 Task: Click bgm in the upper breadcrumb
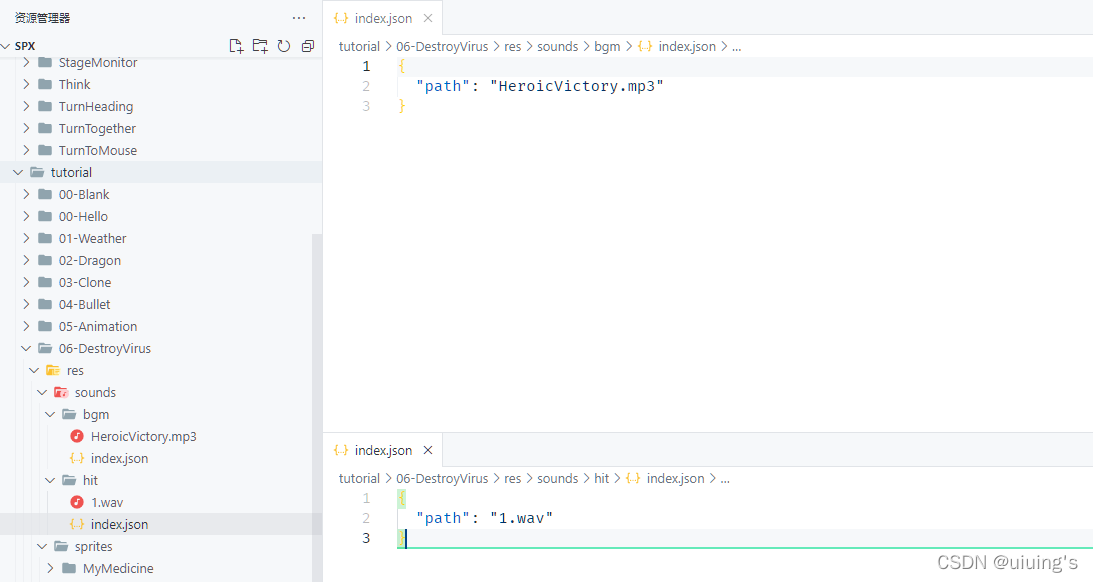[607, 47]
